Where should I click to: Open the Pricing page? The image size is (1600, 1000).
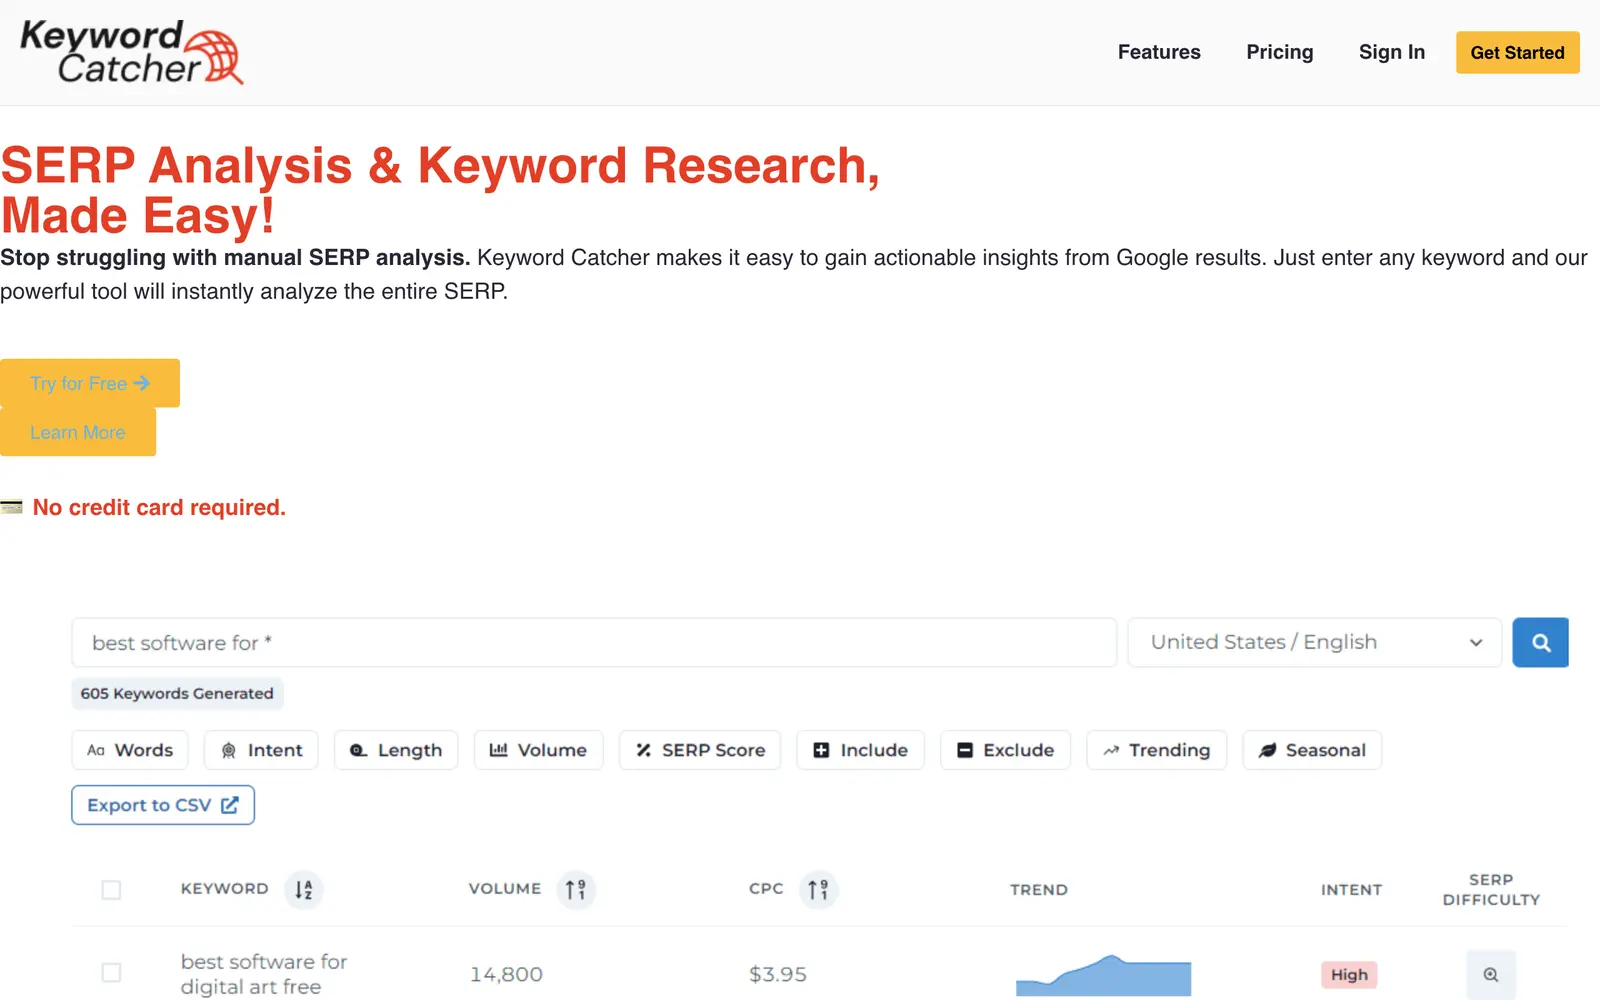click(x=1279, y=52)
